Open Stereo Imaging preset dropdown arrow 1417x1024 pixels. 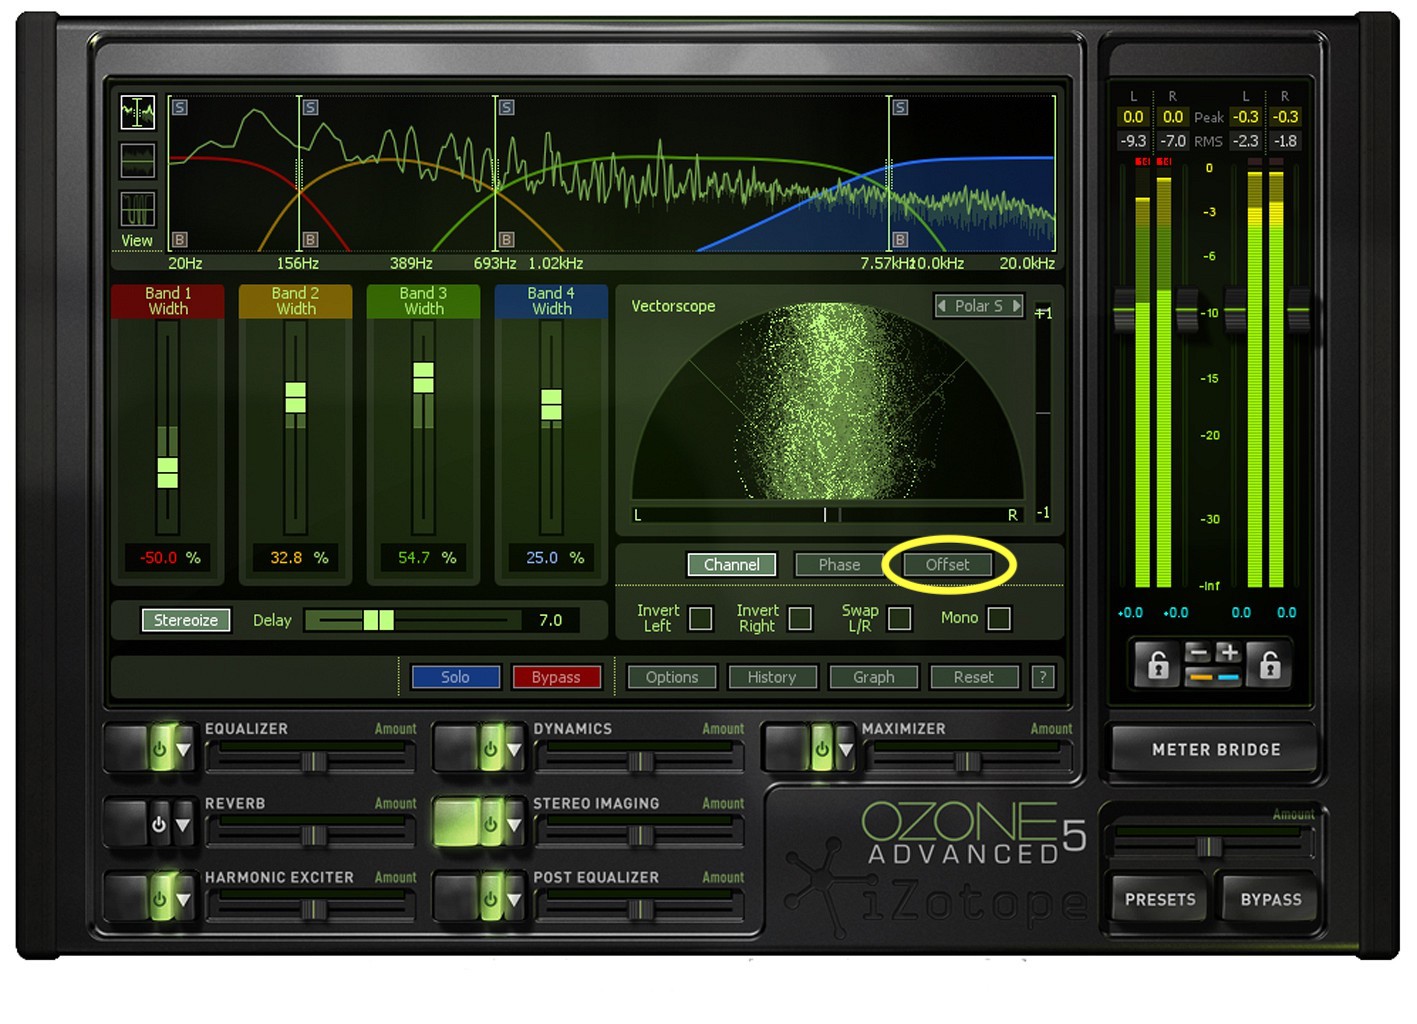(x=514, y=825)
